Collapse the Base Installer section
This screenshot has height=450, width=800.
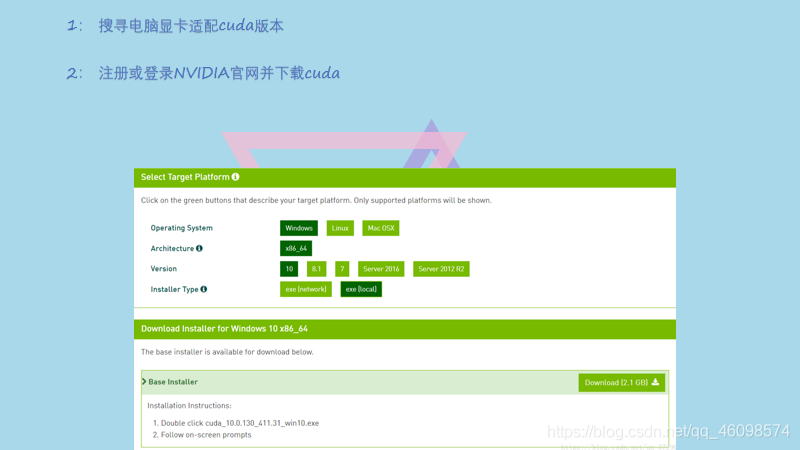[144, 382]
